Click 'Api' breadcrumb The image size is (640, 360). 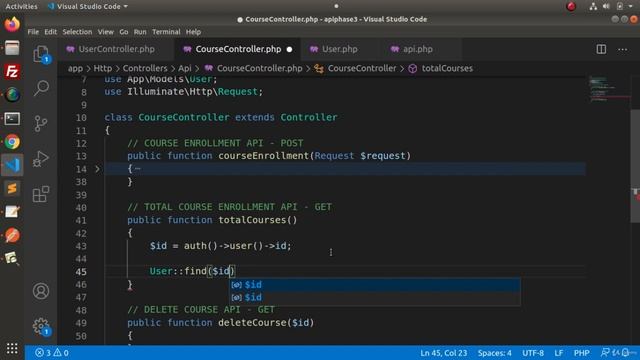coord(184,68)
